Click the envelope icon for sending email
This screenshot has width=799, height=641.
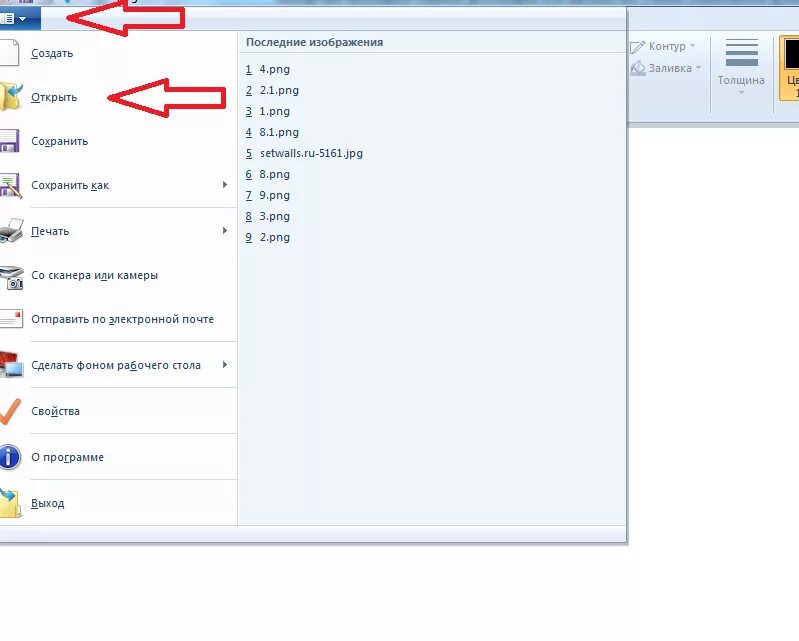pyautogui.click(x=11, y=319)
